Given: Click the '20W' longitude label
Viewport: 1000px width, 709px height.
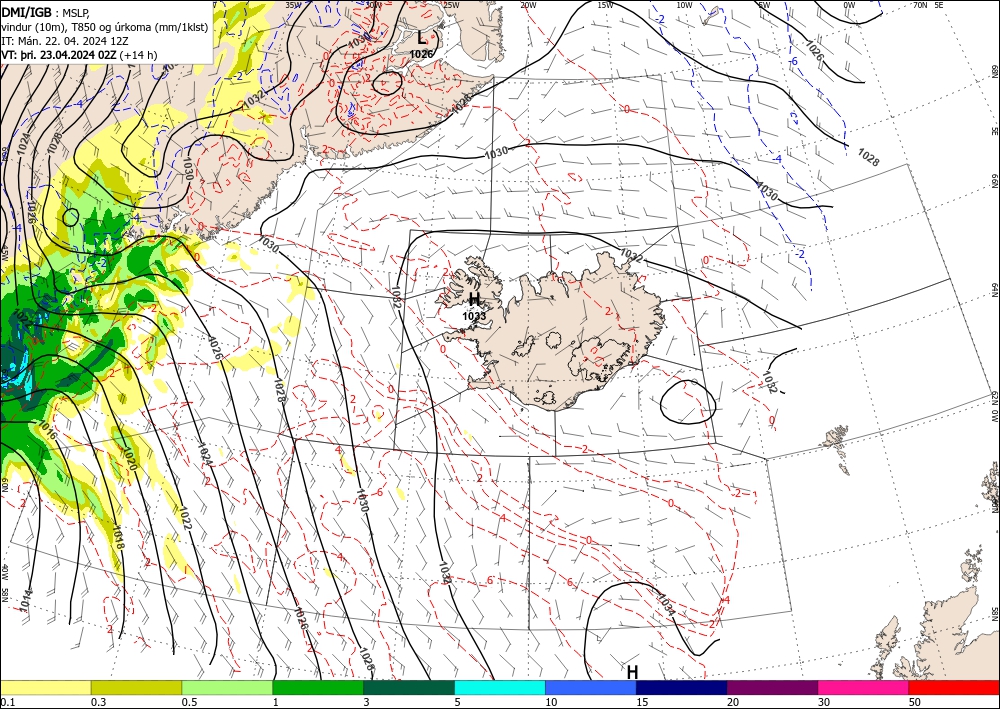Looking at the screenshot, I should click(x=528, y=5).
